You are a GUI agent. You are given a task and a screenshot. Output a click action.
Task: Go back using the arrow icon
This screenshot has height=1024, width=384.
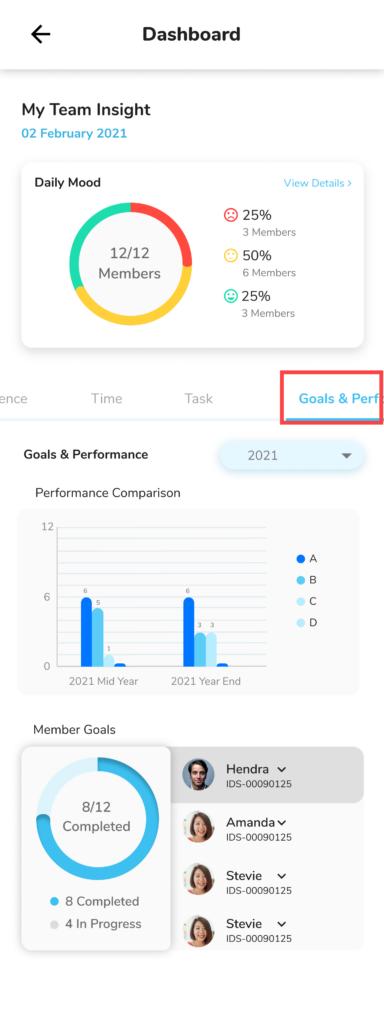[40, 34]
